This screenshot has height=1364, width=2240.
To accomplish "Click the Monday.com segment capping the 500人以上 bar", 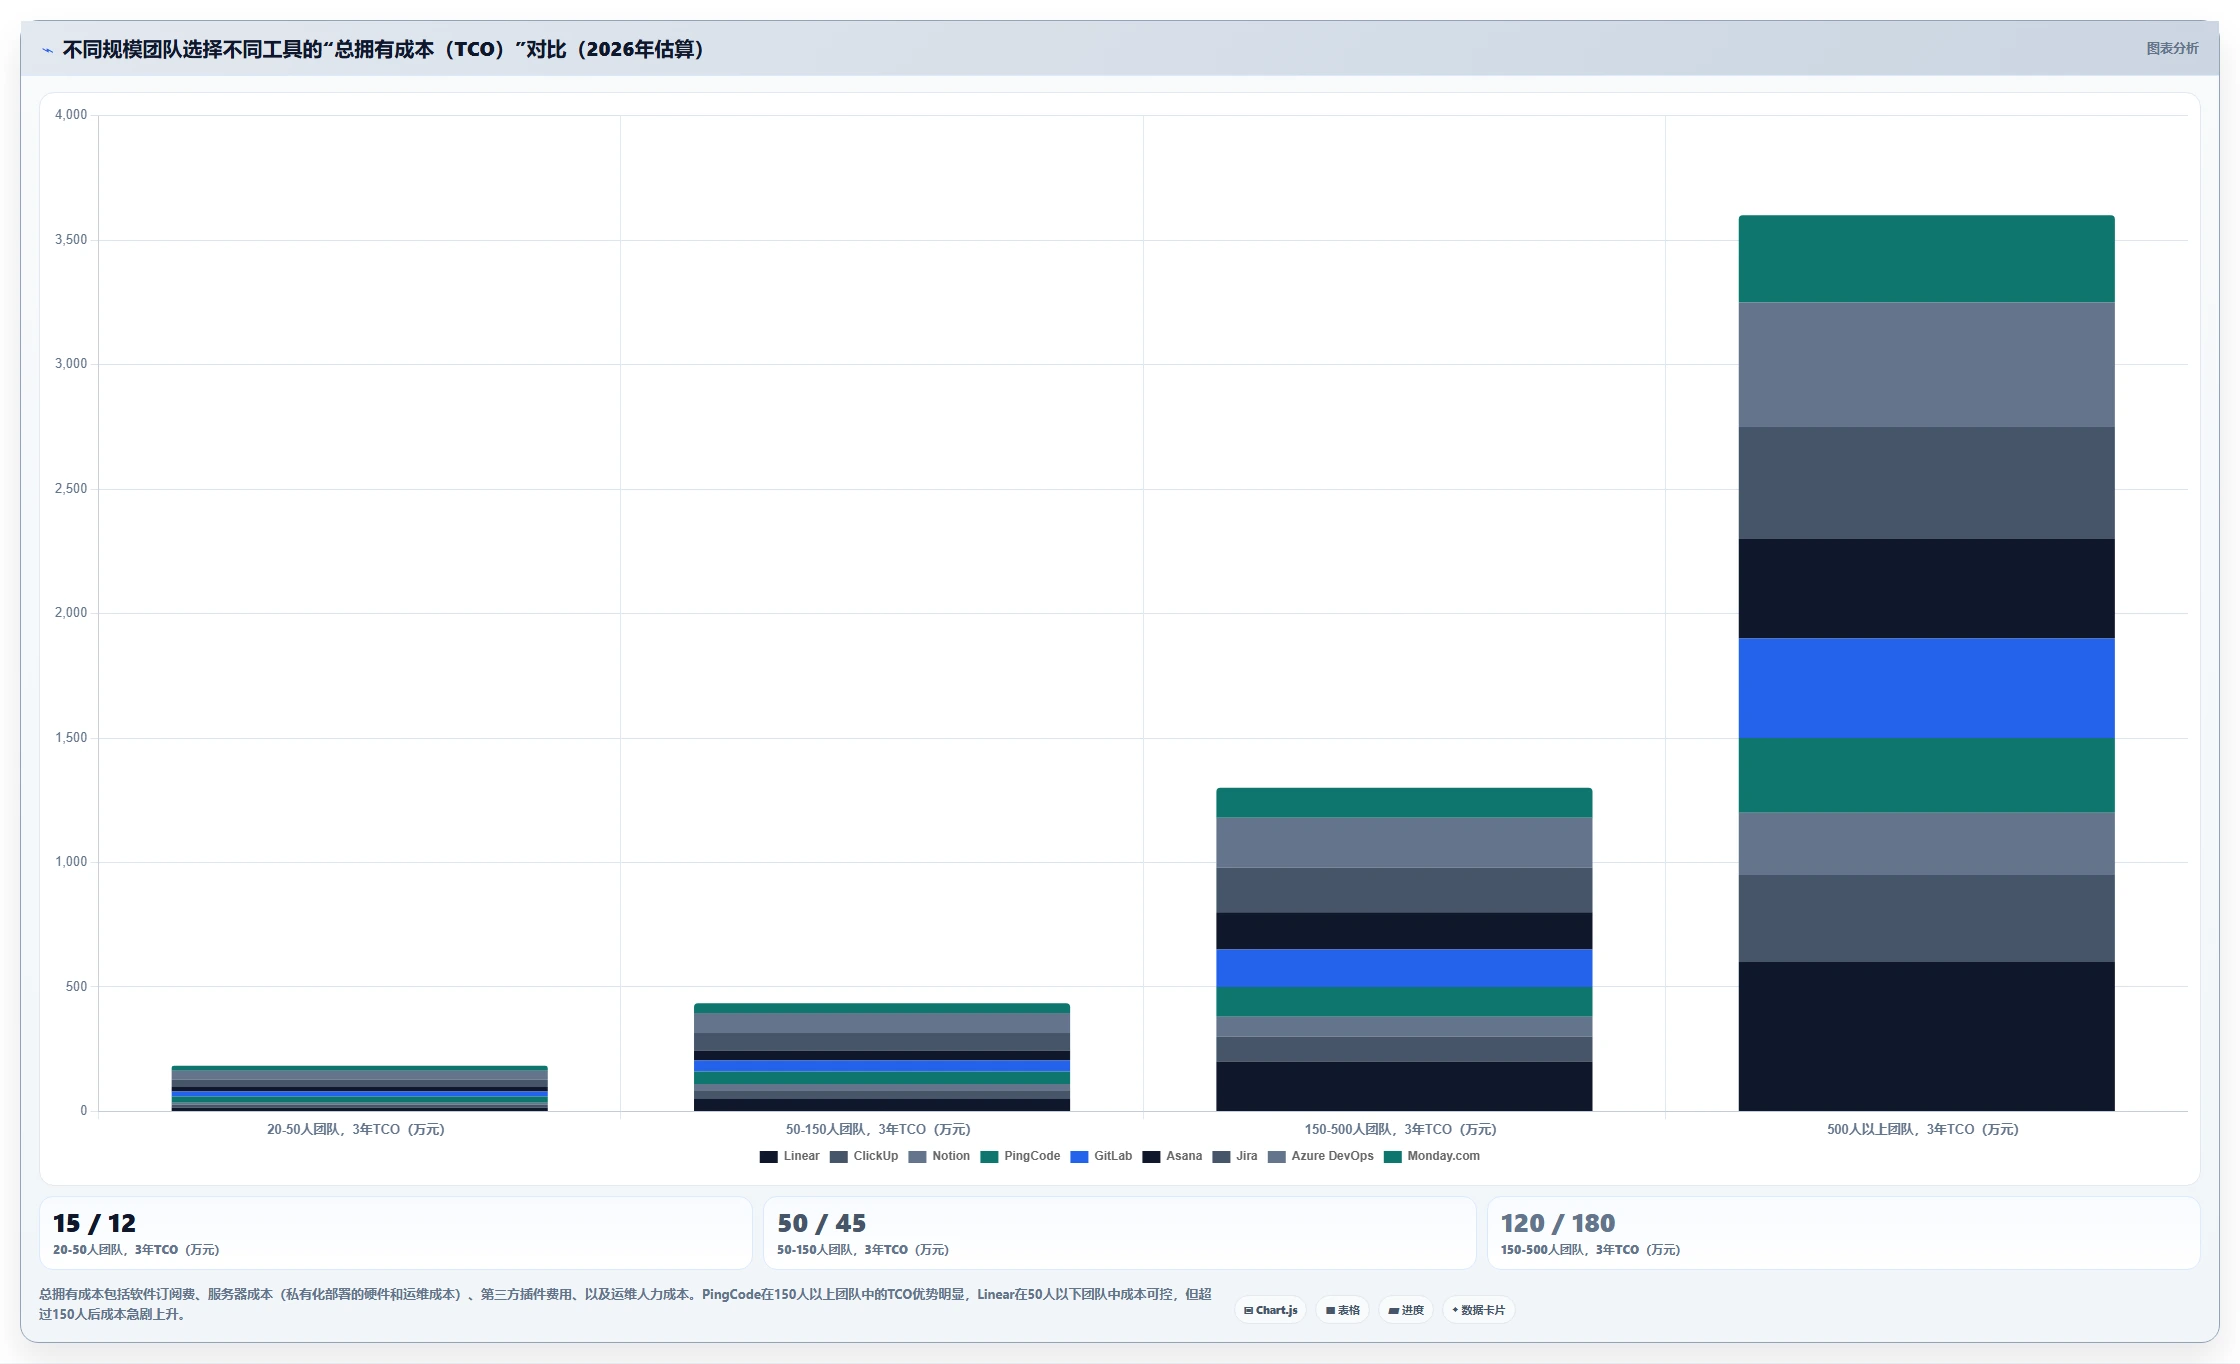I will tap(1926, 259).
